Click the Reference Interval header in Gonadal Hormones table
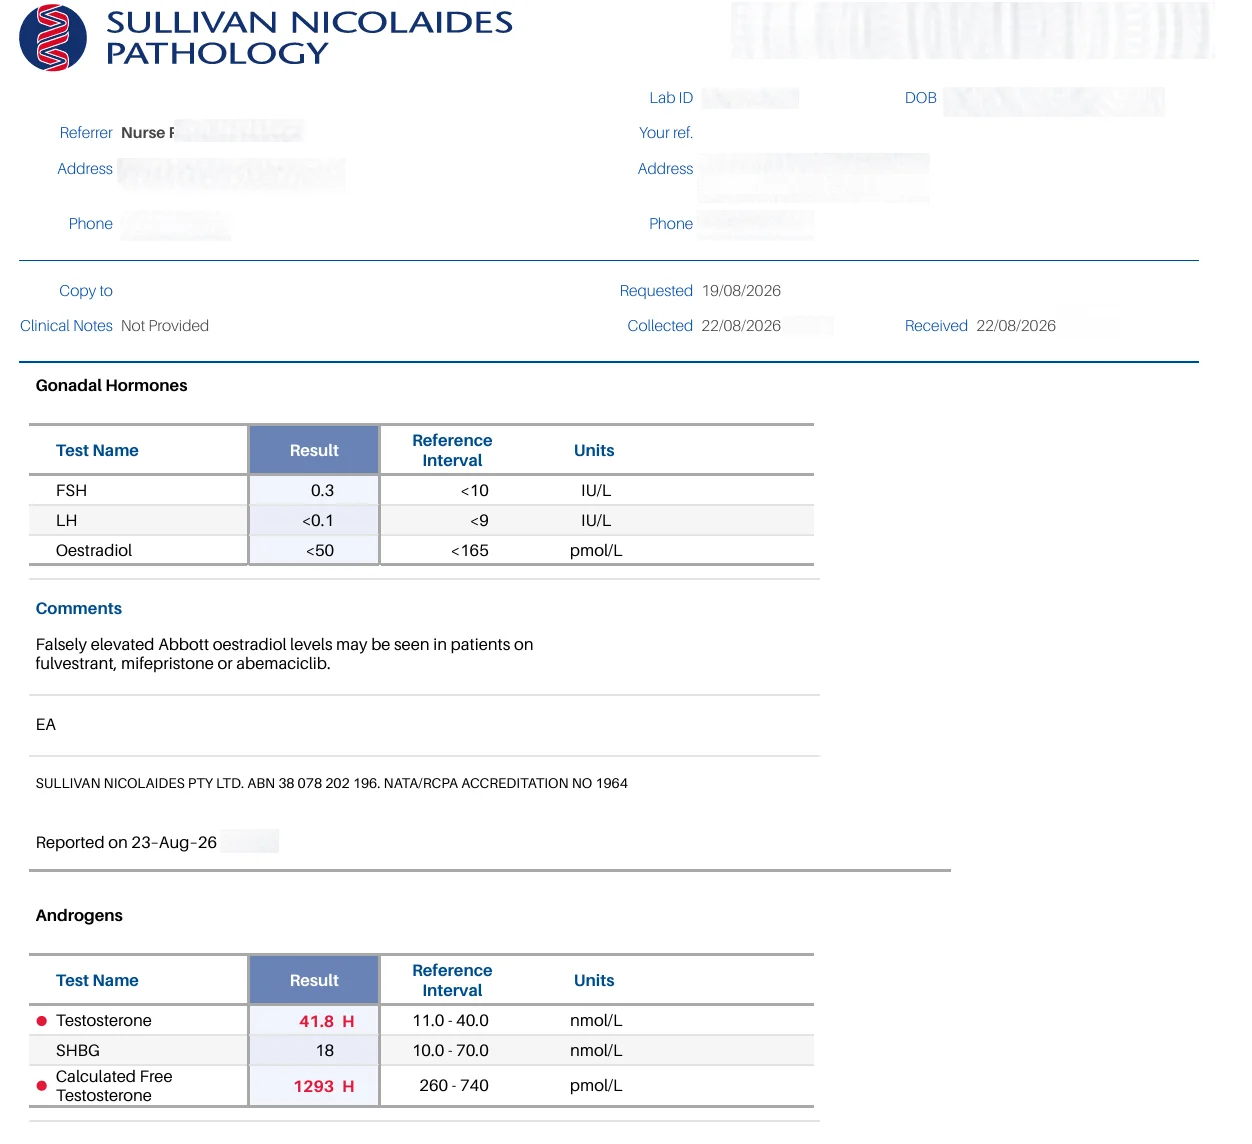 pyautogui.click(x=452, y=451)
